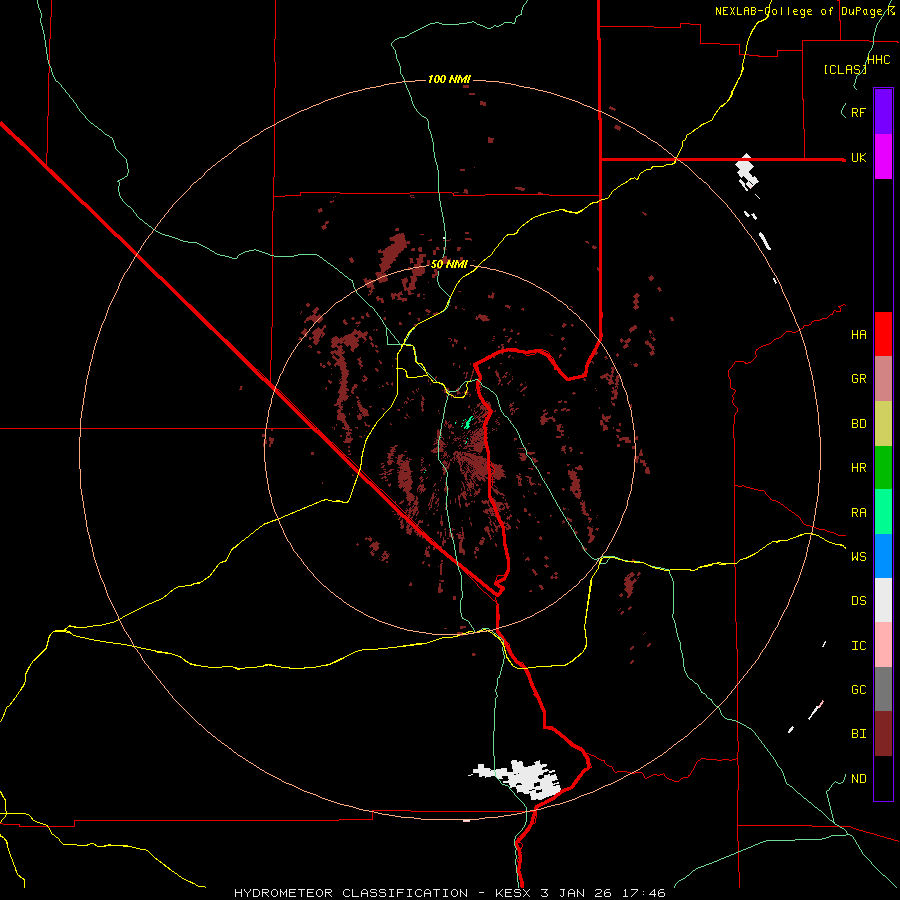Choose the WS blue legend swatch
This screenshot has width=900, height=900.
pos(883,556)
